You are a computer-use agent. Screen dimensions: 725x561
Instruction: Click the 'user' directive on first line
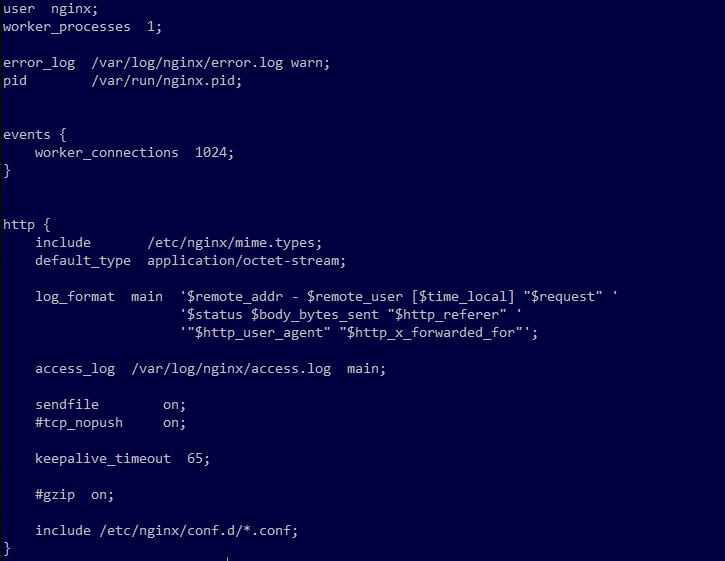click(19, 8)
